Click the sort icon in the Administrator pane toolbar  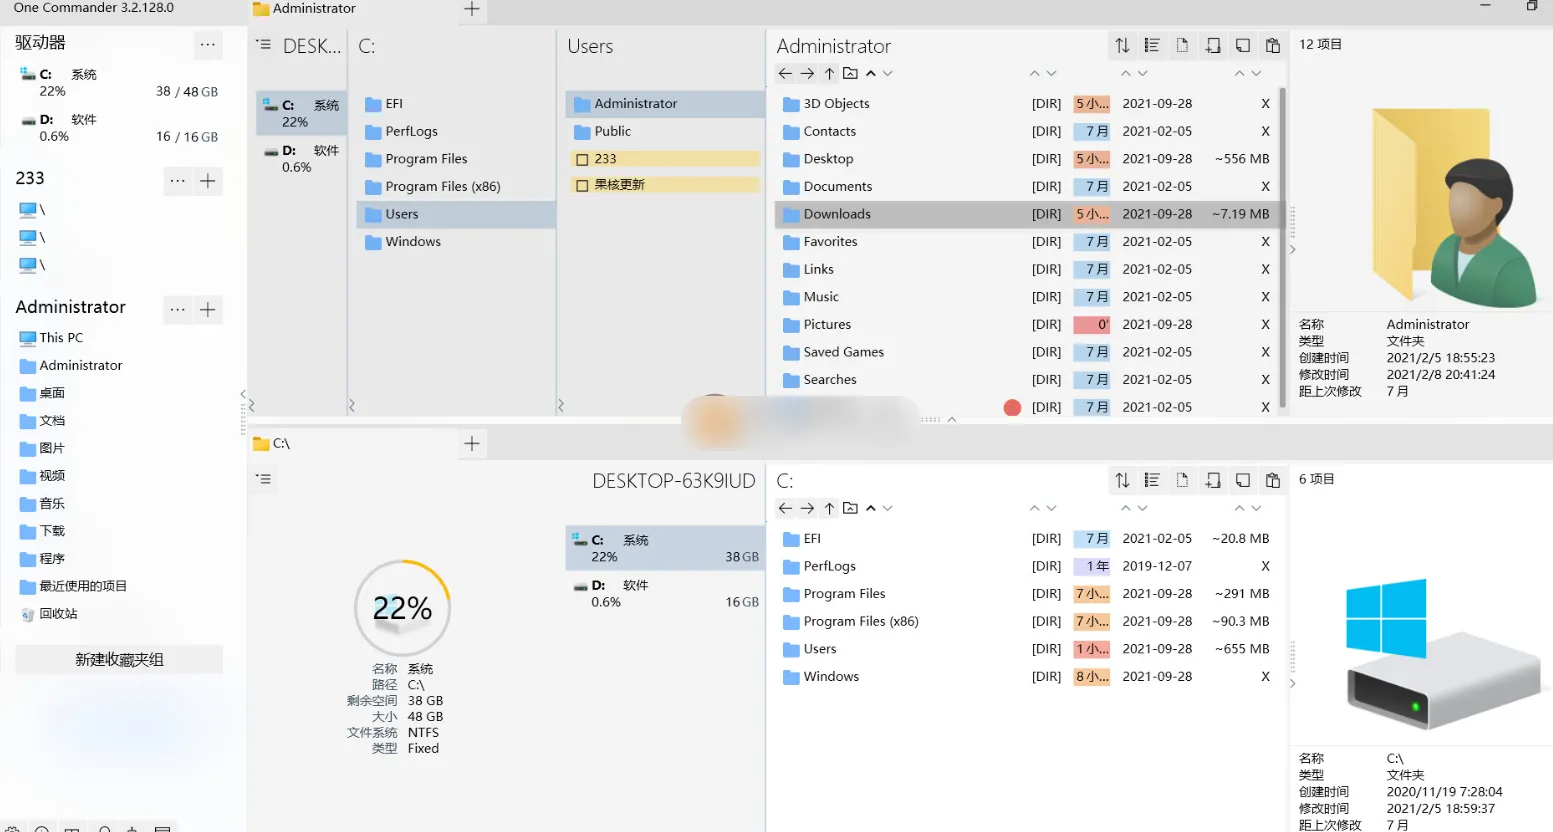1122,45
